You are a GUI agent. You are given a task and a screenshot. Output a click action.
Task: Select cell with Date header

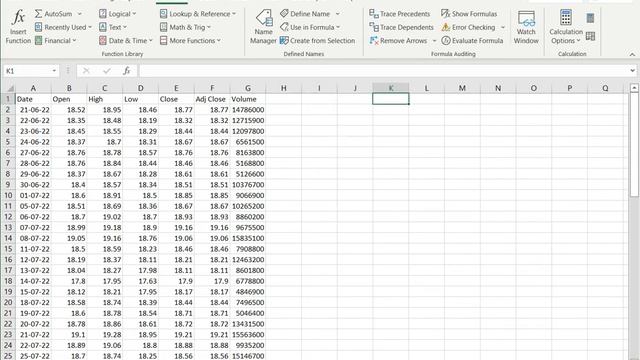[33, 99]
